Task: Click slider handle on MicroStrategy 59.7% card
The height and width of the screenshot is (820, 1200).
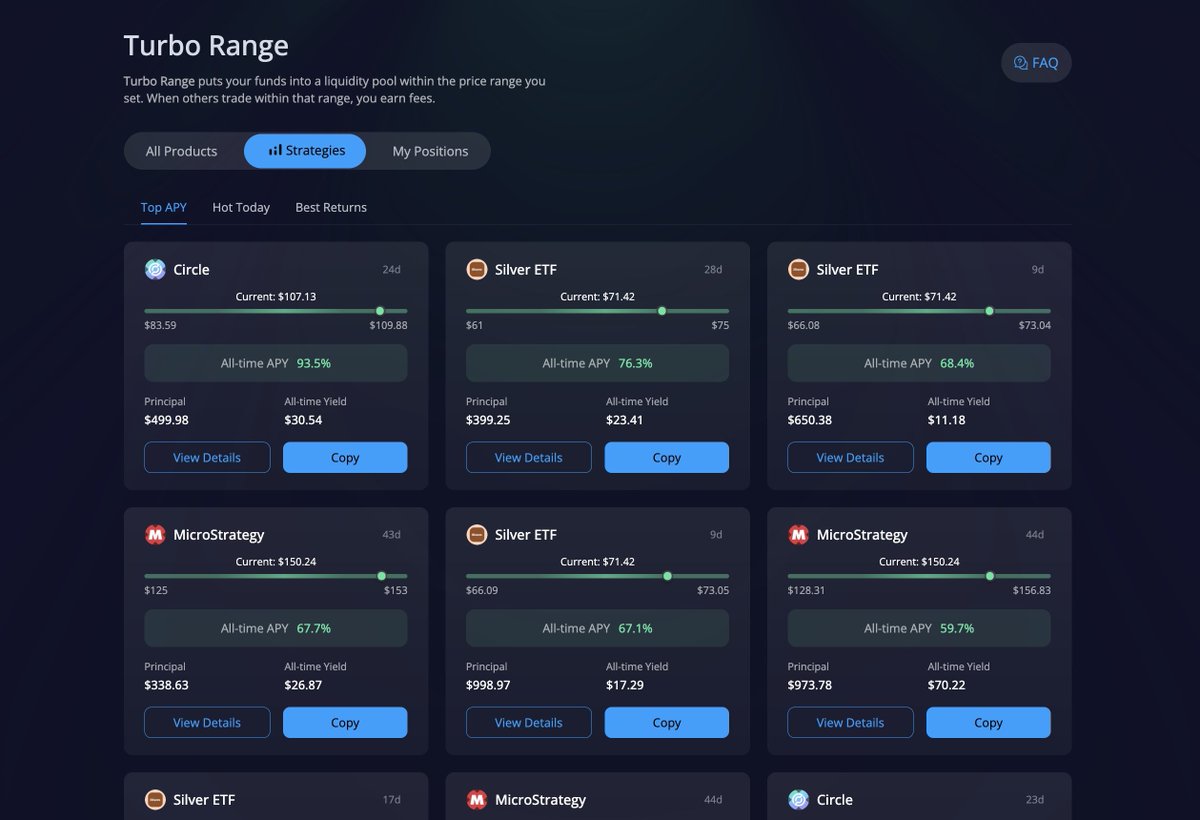Action: point(990,576)
